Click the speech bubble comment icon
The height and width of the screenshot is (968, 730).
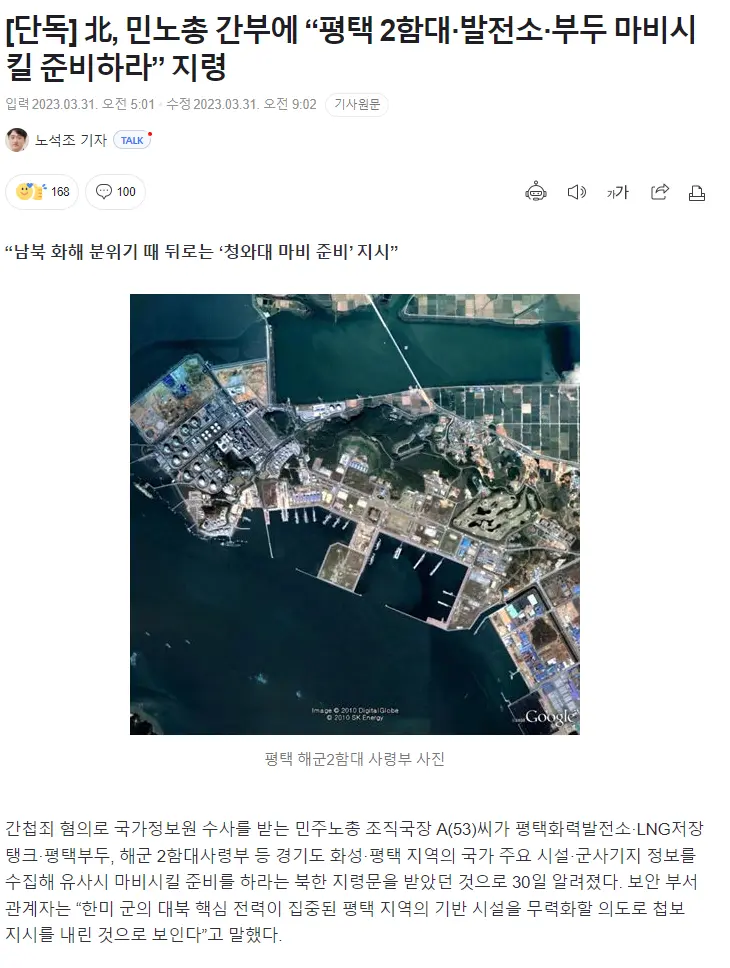[104, 191]
